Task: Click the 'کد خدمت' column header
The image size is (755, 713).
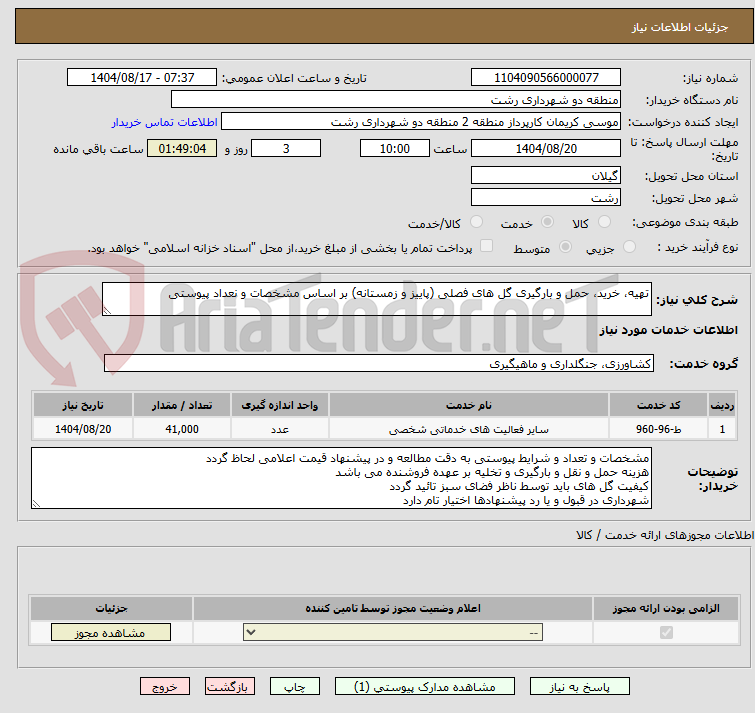Action: pos(658,405)
